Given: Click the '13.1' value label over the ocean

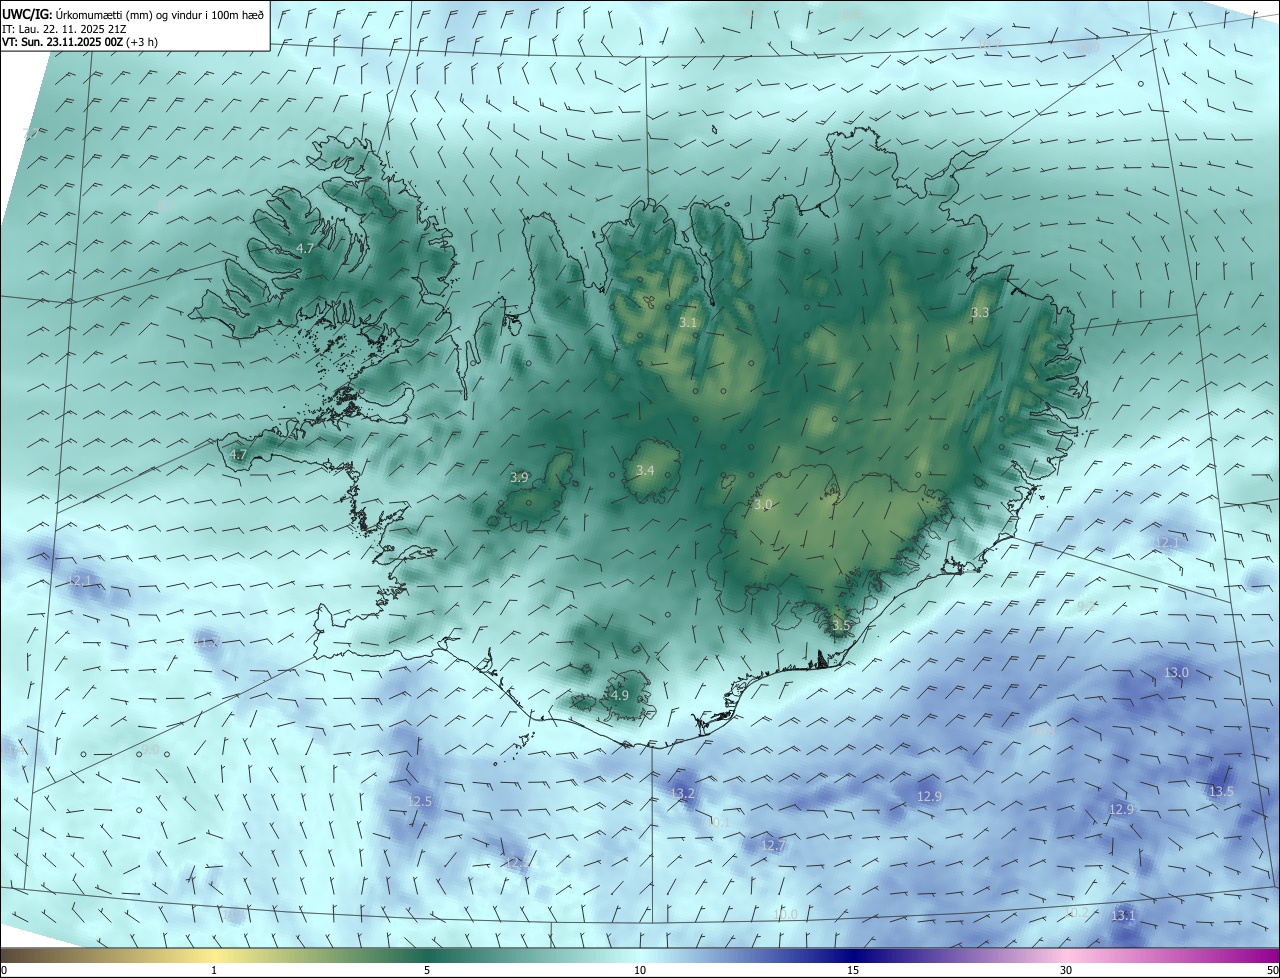Looking at the screenshot, I should click(1123, 916).
